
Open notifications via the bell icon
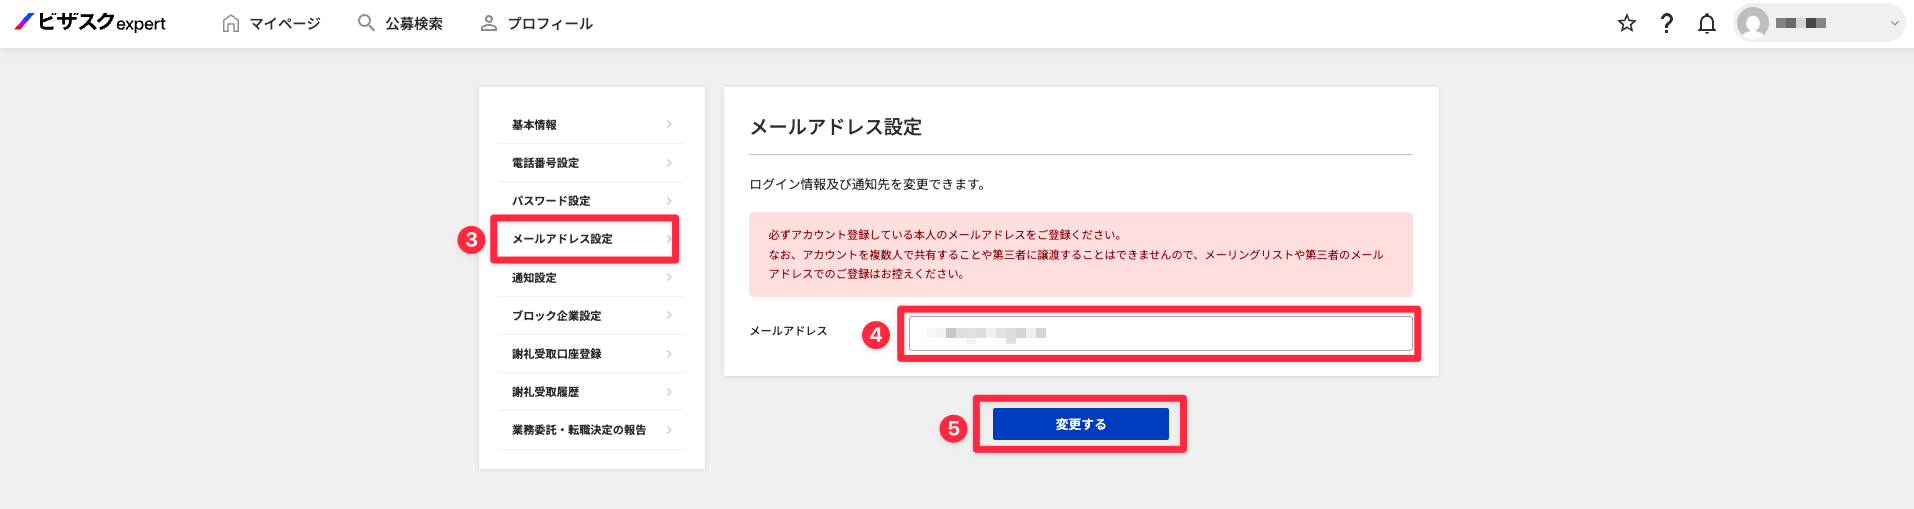[1707, 23]
